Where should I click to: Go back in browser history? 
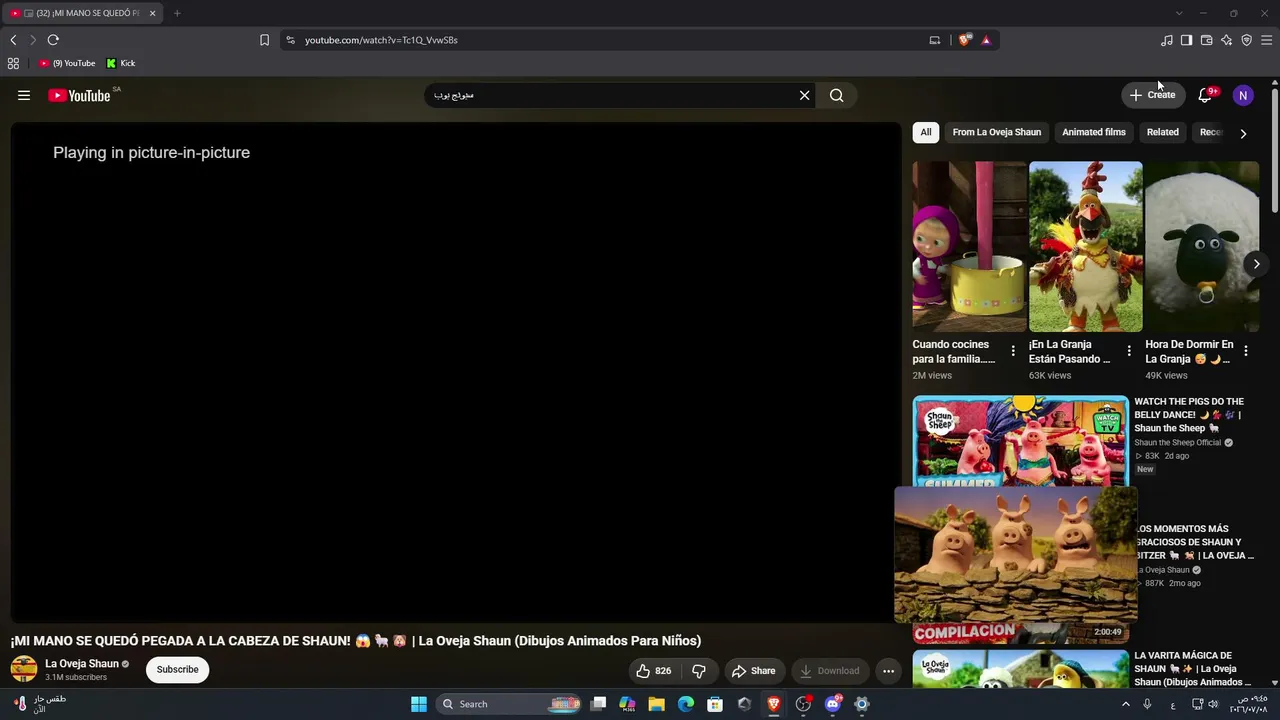coord(13,40)
